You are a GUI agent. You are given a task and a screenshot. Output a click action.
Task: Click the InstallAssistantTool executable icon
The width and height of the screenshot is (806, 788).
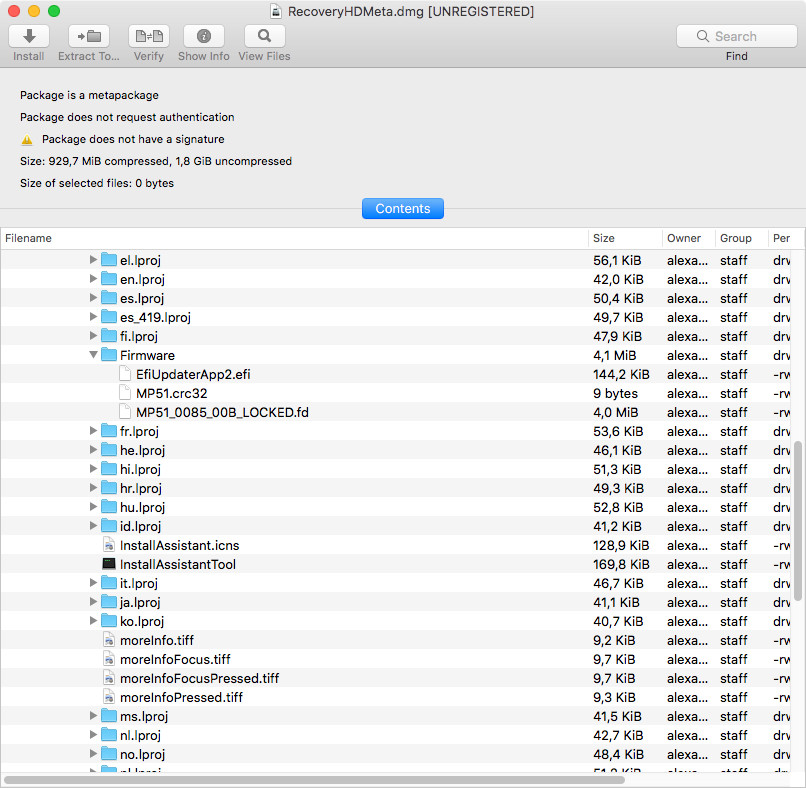tap(109, 564)
